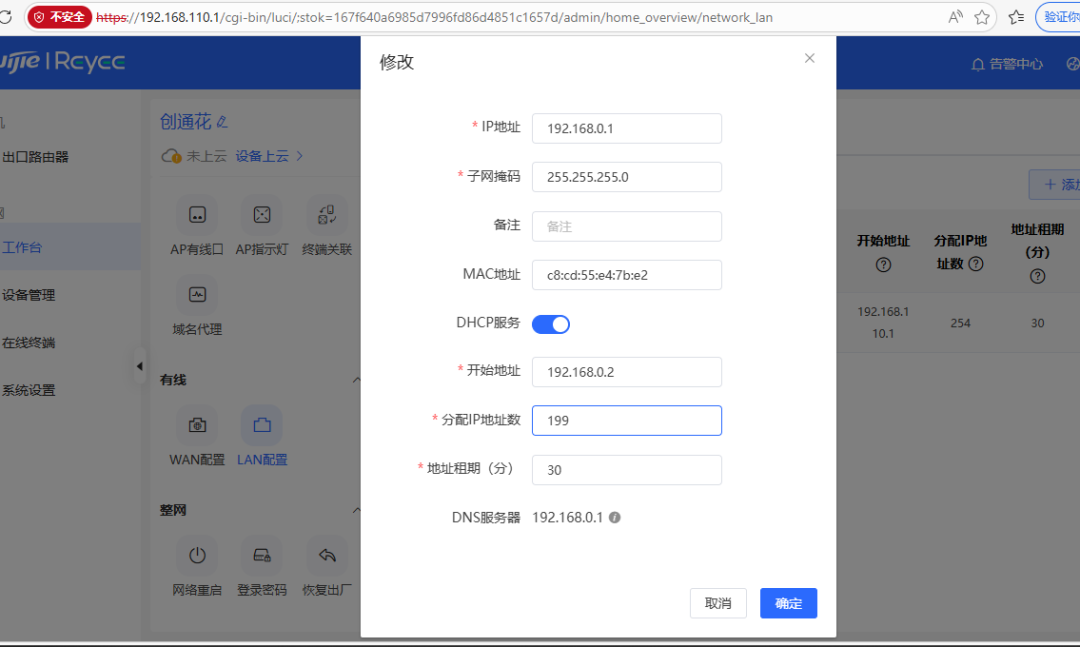Collapse the sidebar with the arrow handle
This screenshot has width=1080, height=647.
(x=140, y=367)
